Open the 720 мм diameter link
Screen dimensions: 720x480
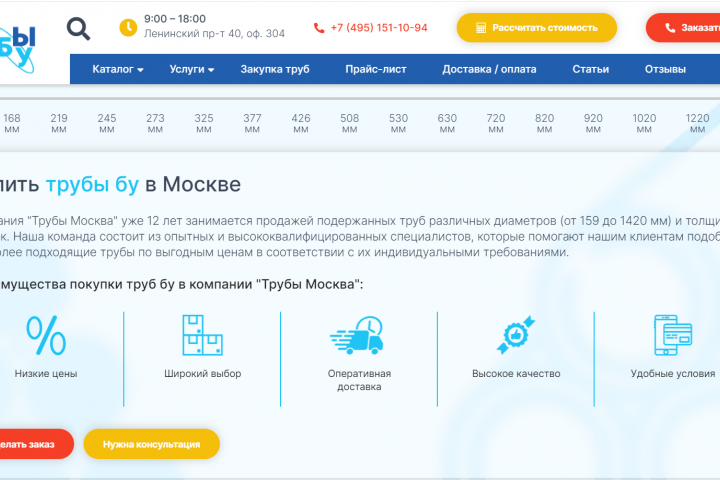pyautogui.click(x=496, y=123)
